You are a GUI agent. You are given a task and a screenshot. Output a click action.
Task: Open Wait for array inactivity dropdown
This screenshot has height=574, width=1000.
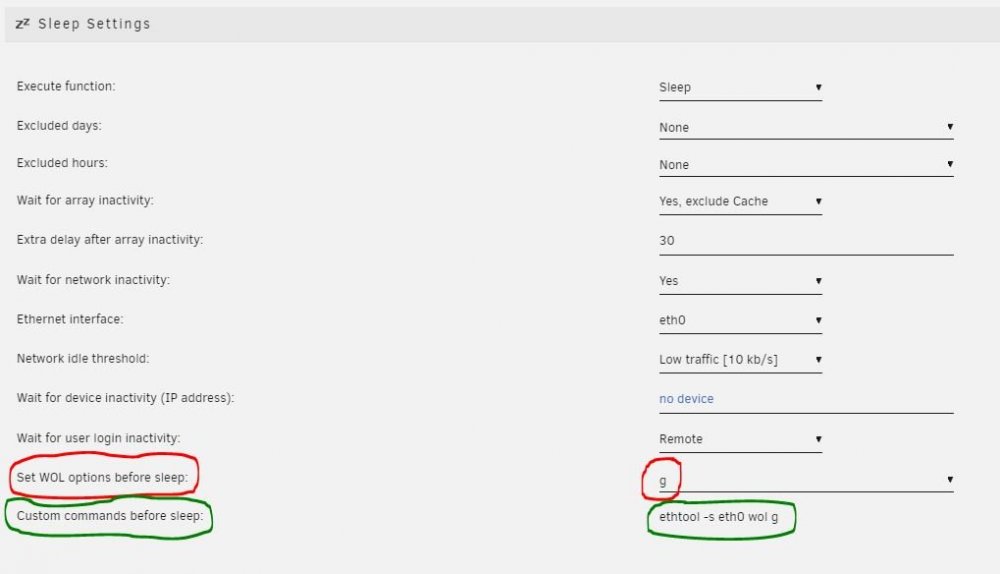coord(740,202)
